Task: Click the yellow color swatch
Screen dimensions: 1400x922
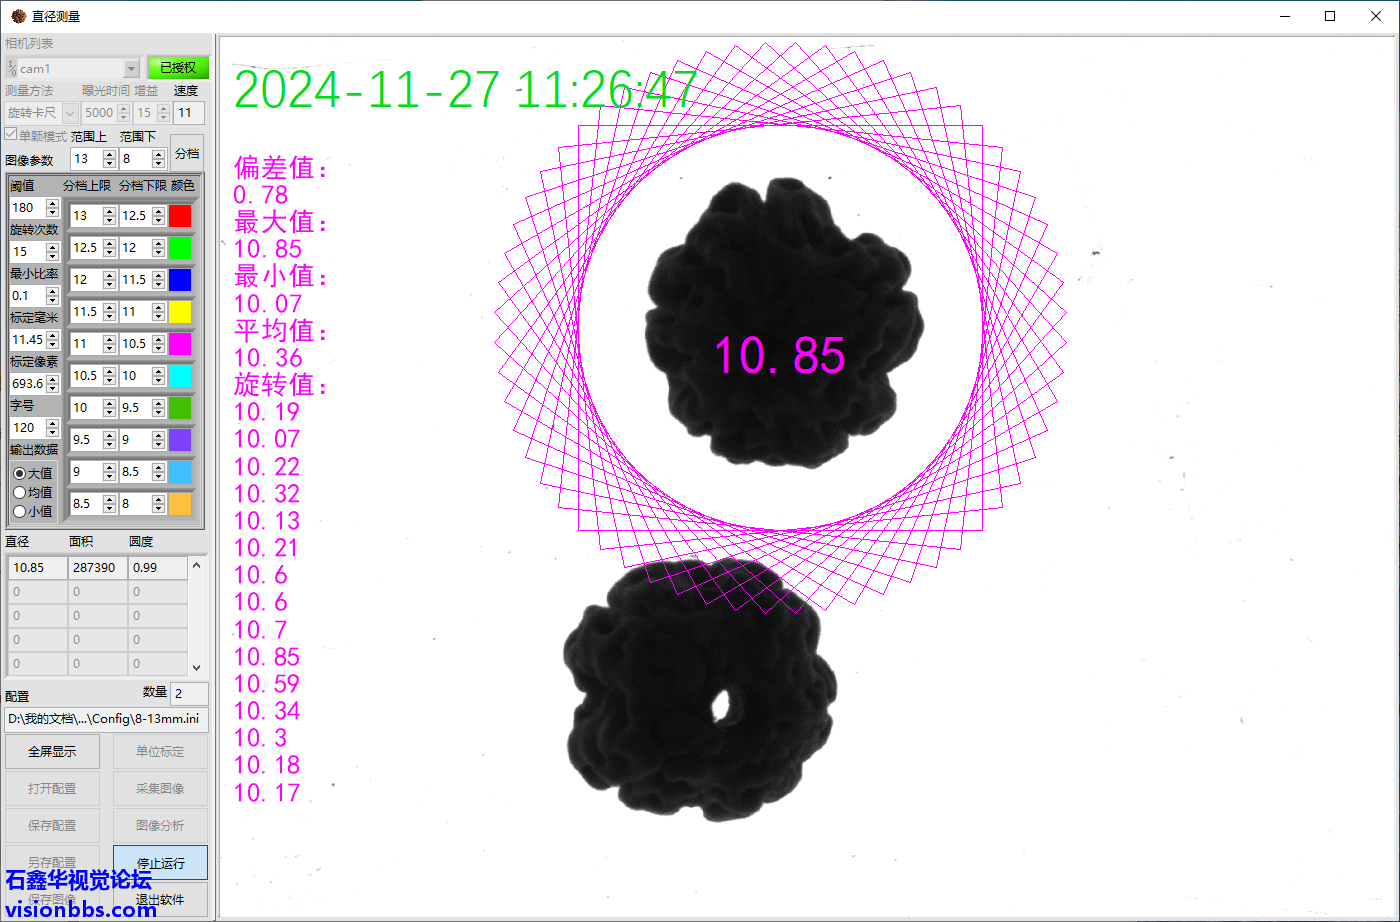Action: (180, 312)
